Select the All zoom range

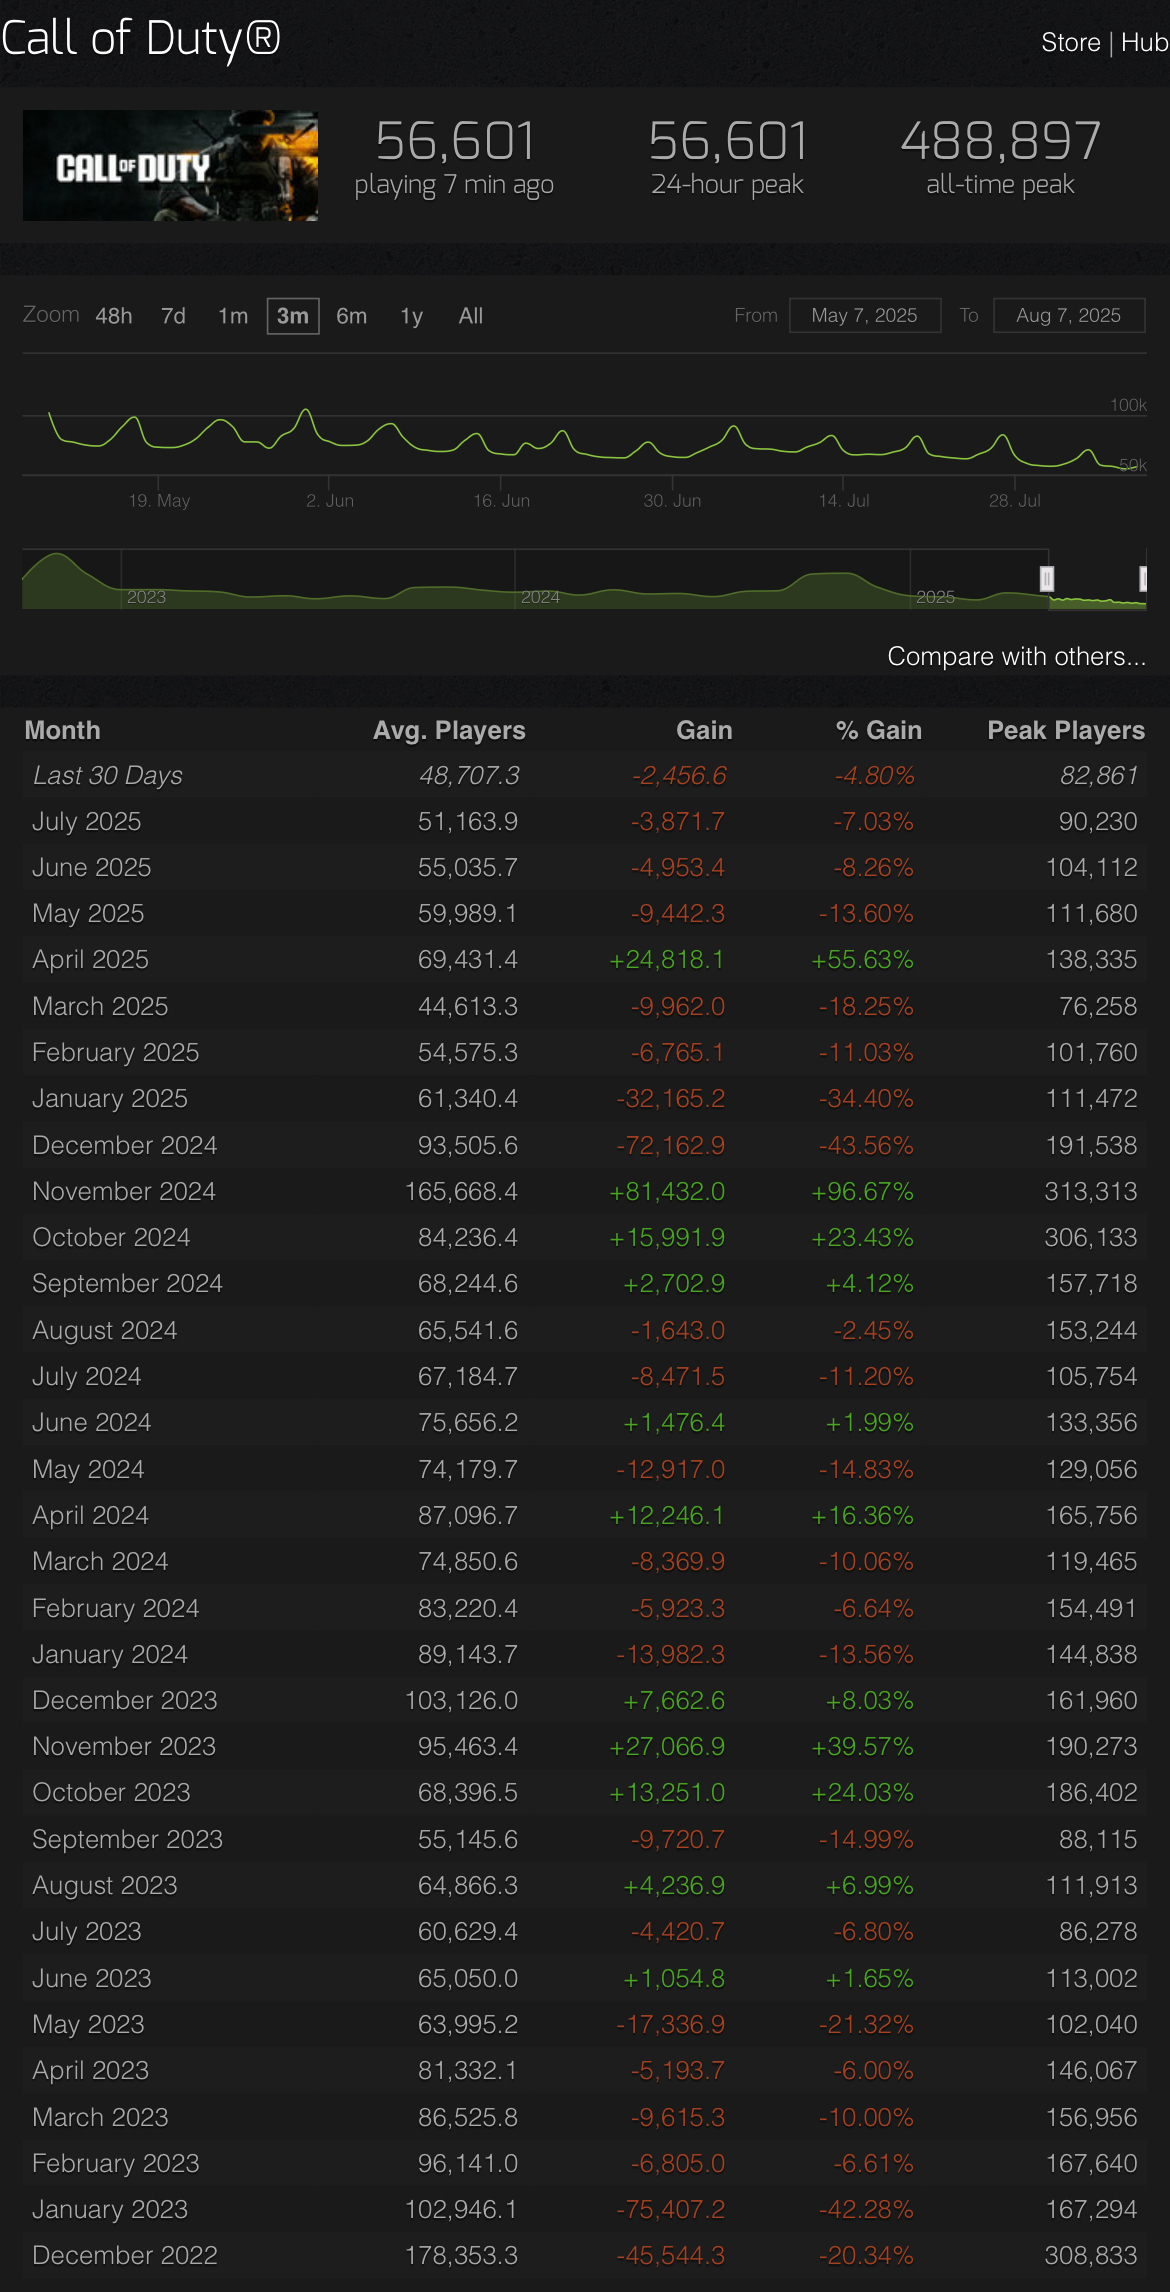pos(471,316)
